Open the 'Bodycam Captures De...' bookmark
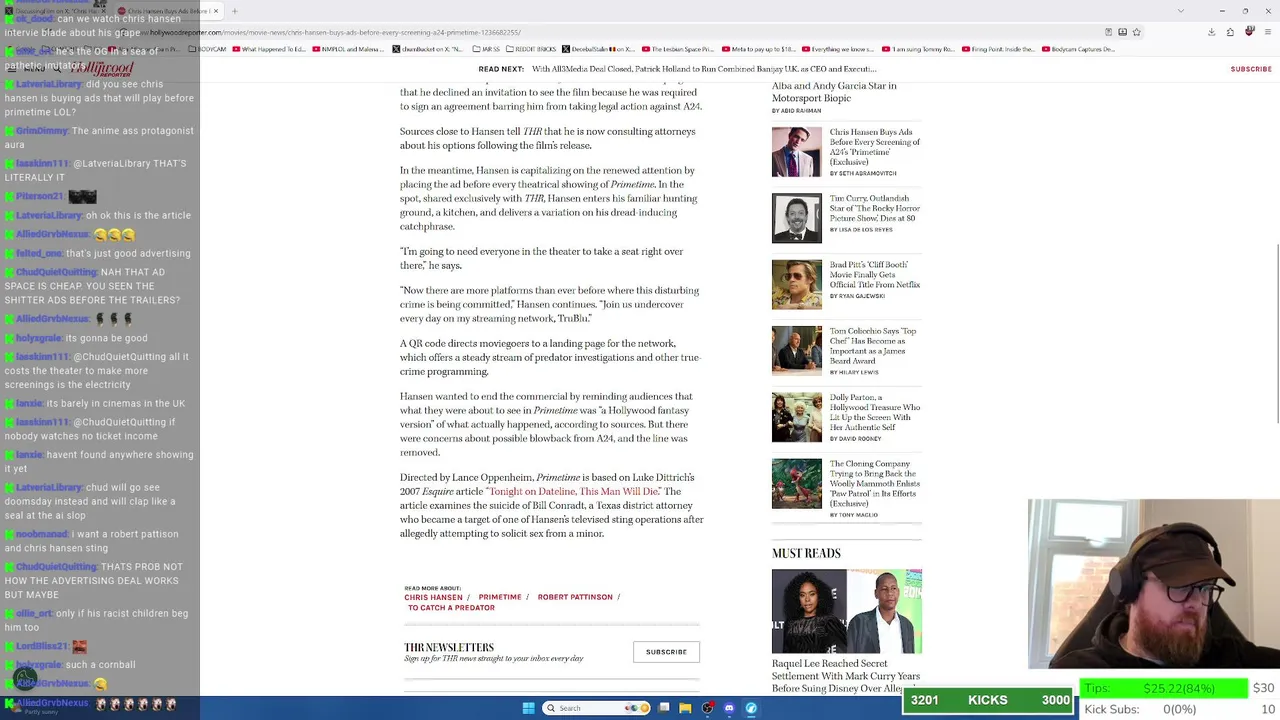This screenshot has width=1280, height=720. 1079,49
